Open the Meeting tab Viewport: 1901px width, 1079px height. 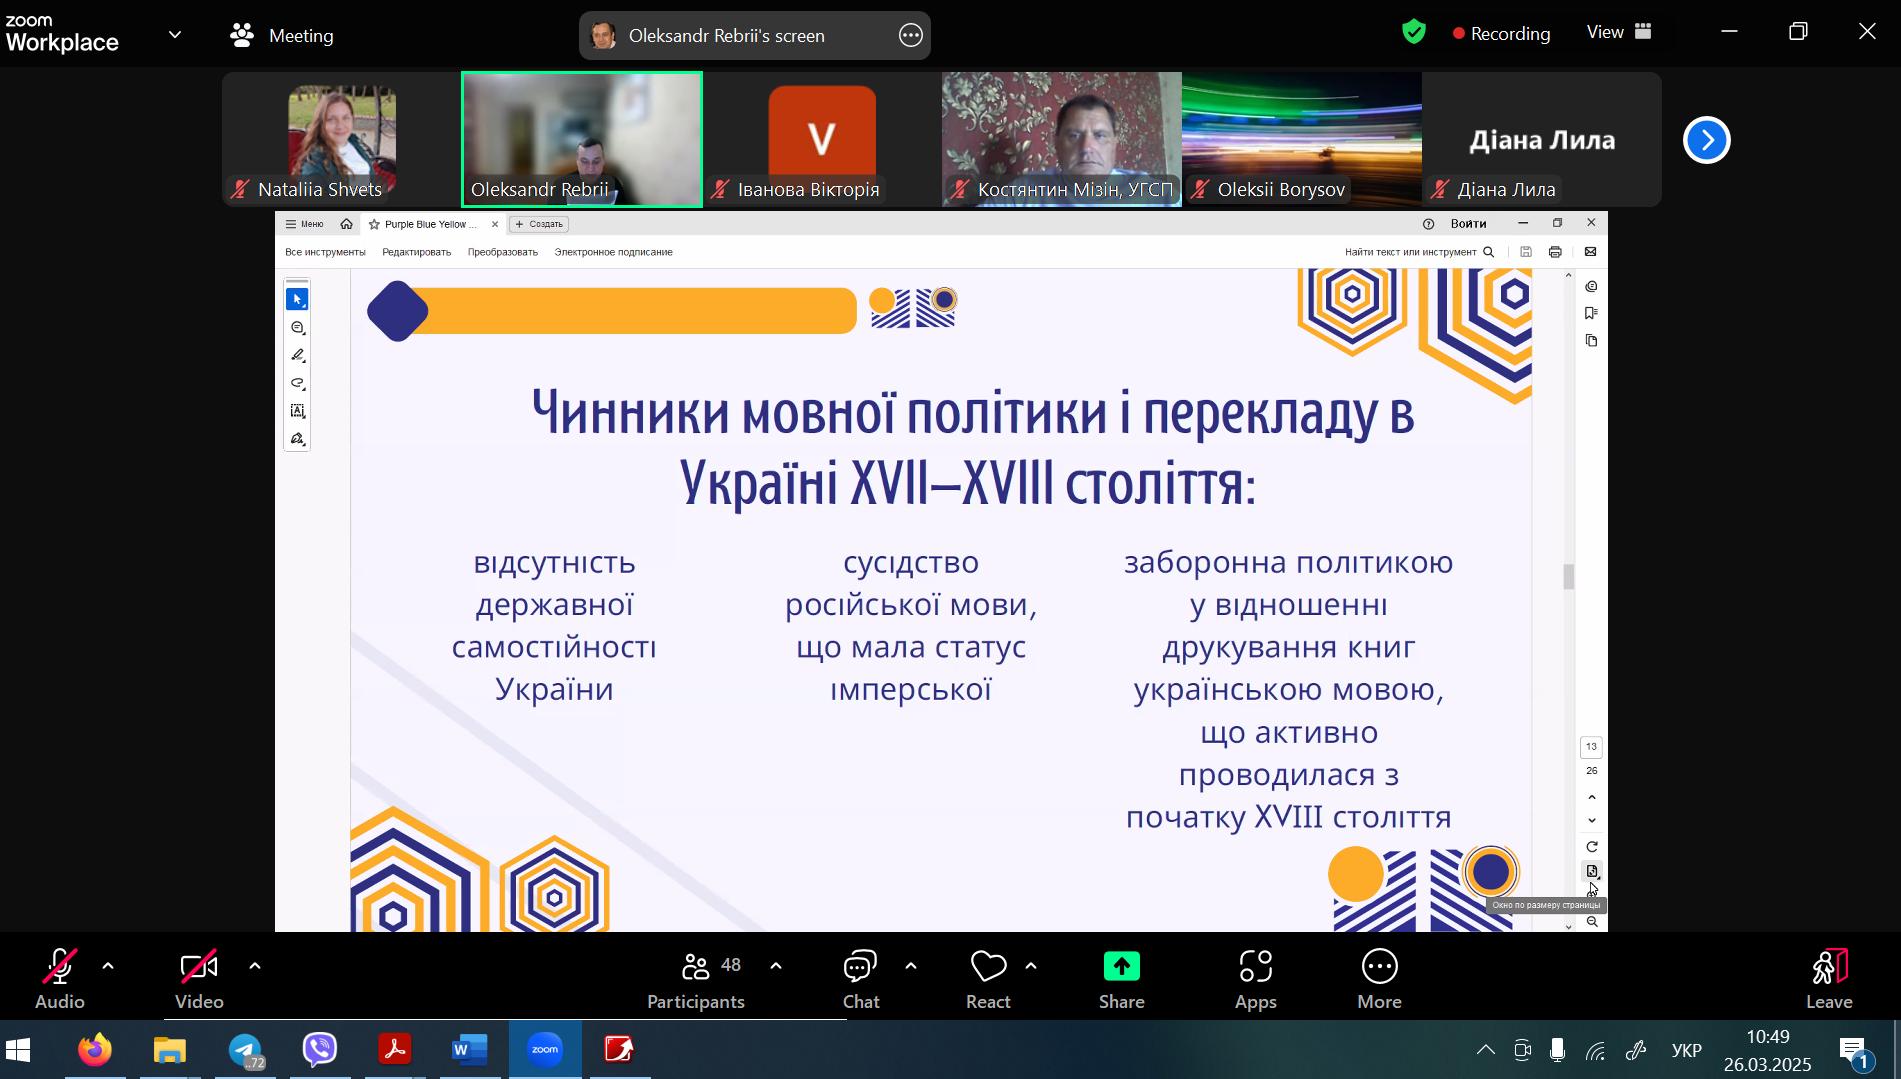(282, 36)
